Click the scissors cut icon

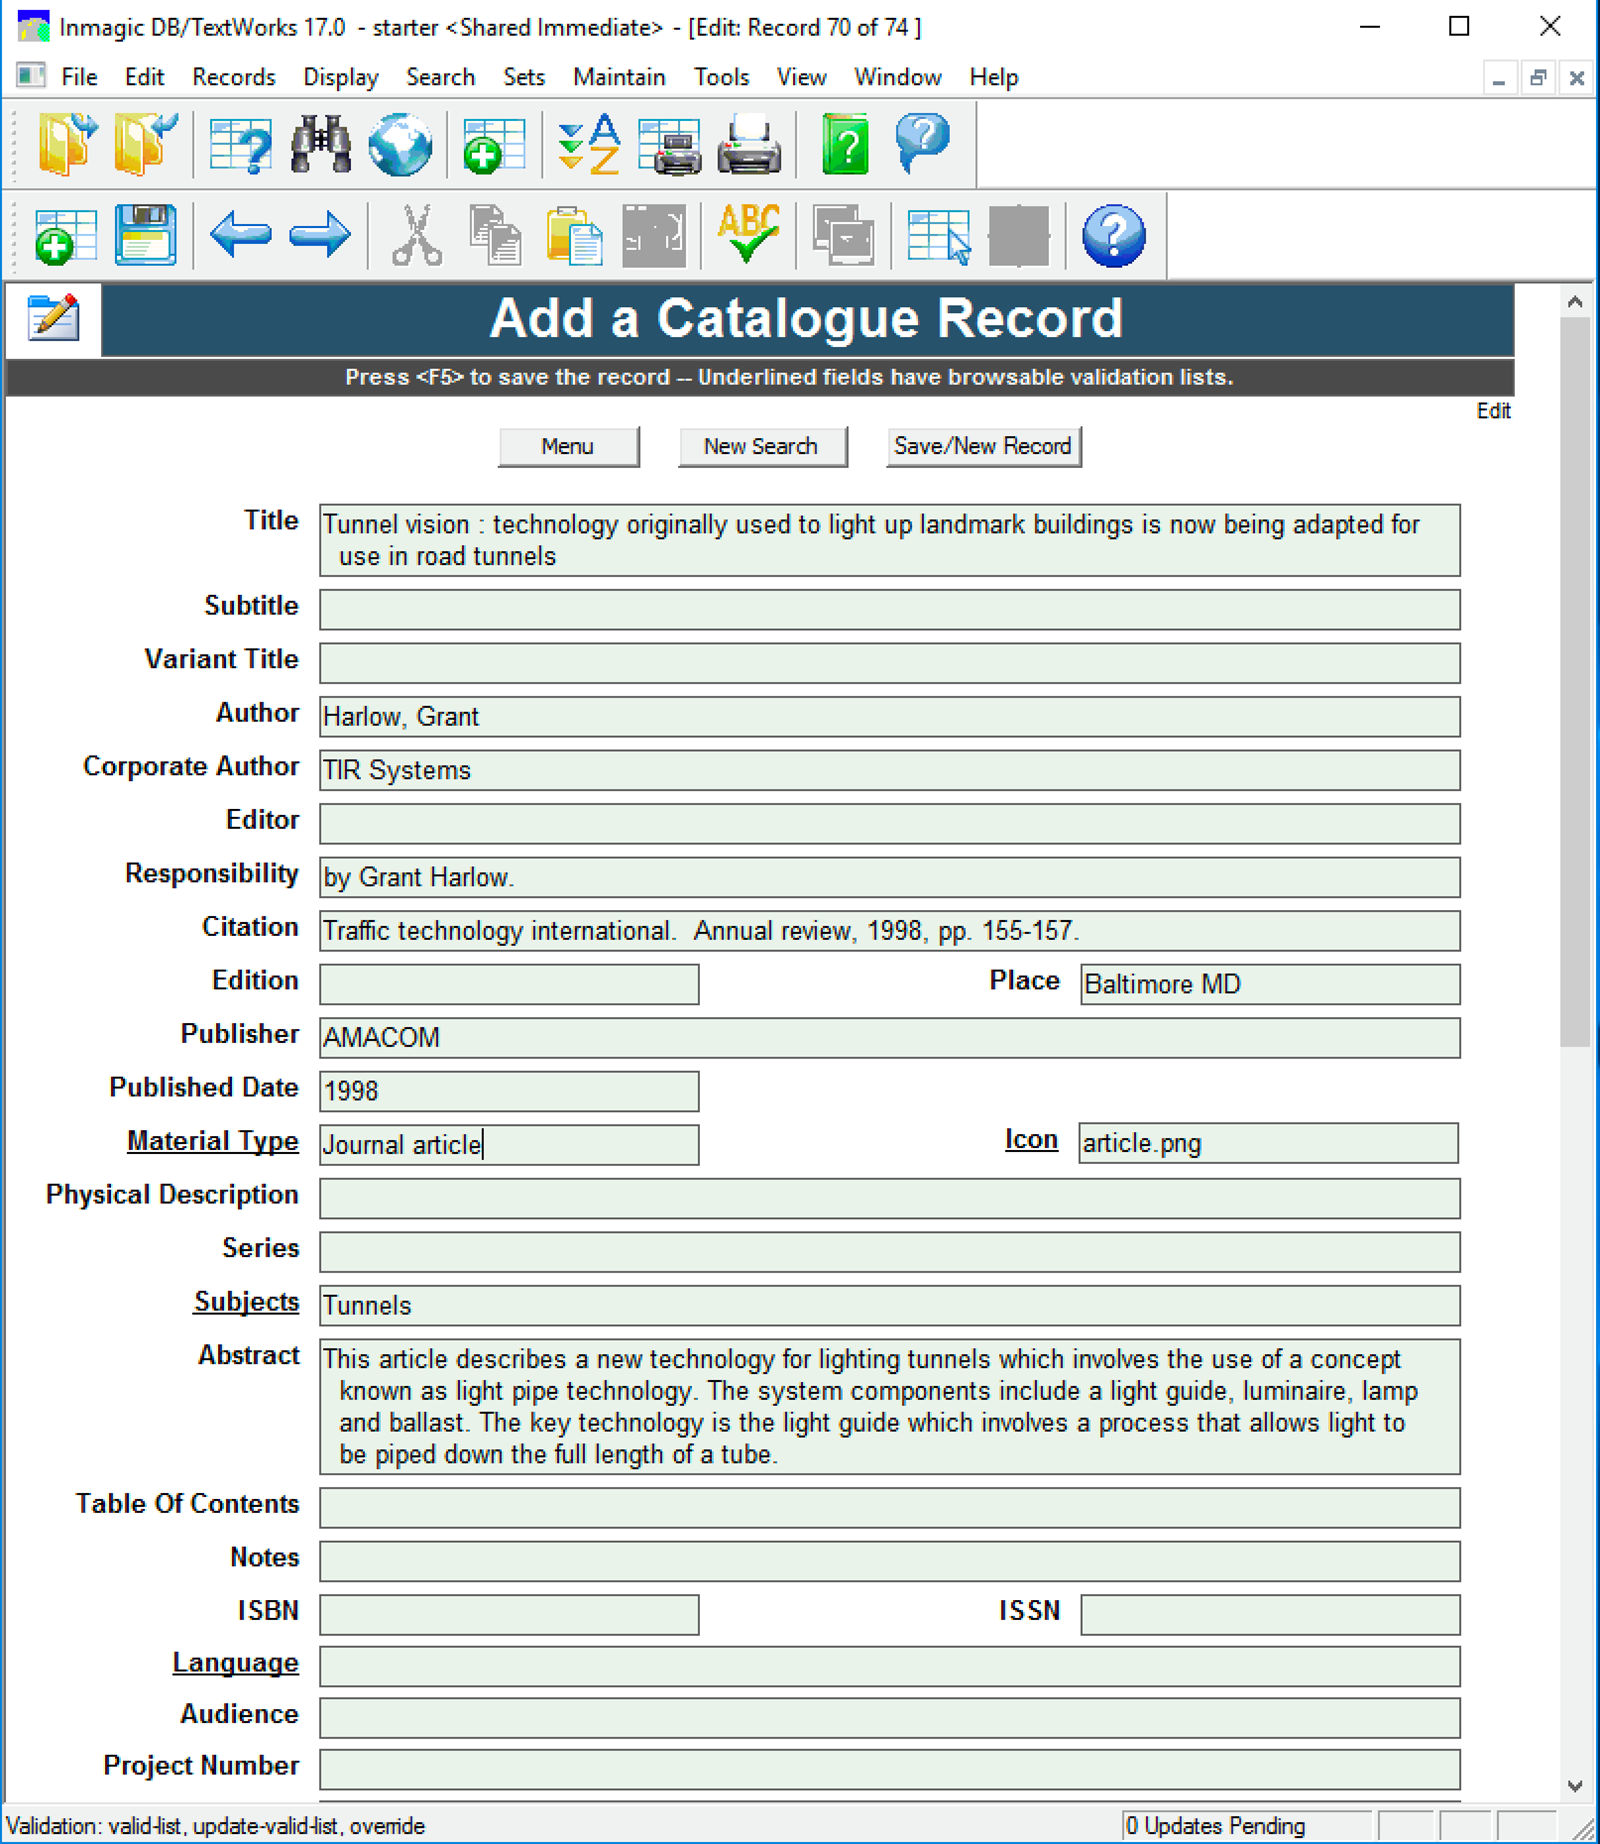tap(417, 236)
